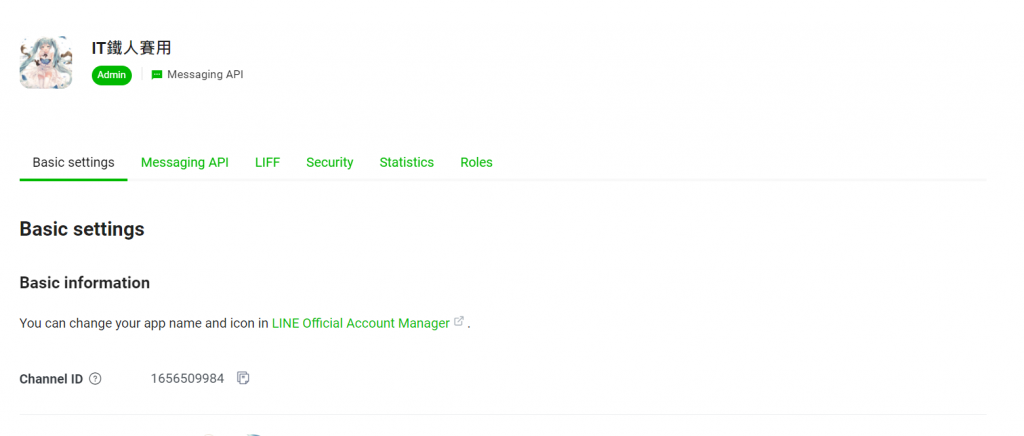Viewport: 1024px width, 436px height.
Task: Click the Channel ID field label
Action: click(52, 379)
